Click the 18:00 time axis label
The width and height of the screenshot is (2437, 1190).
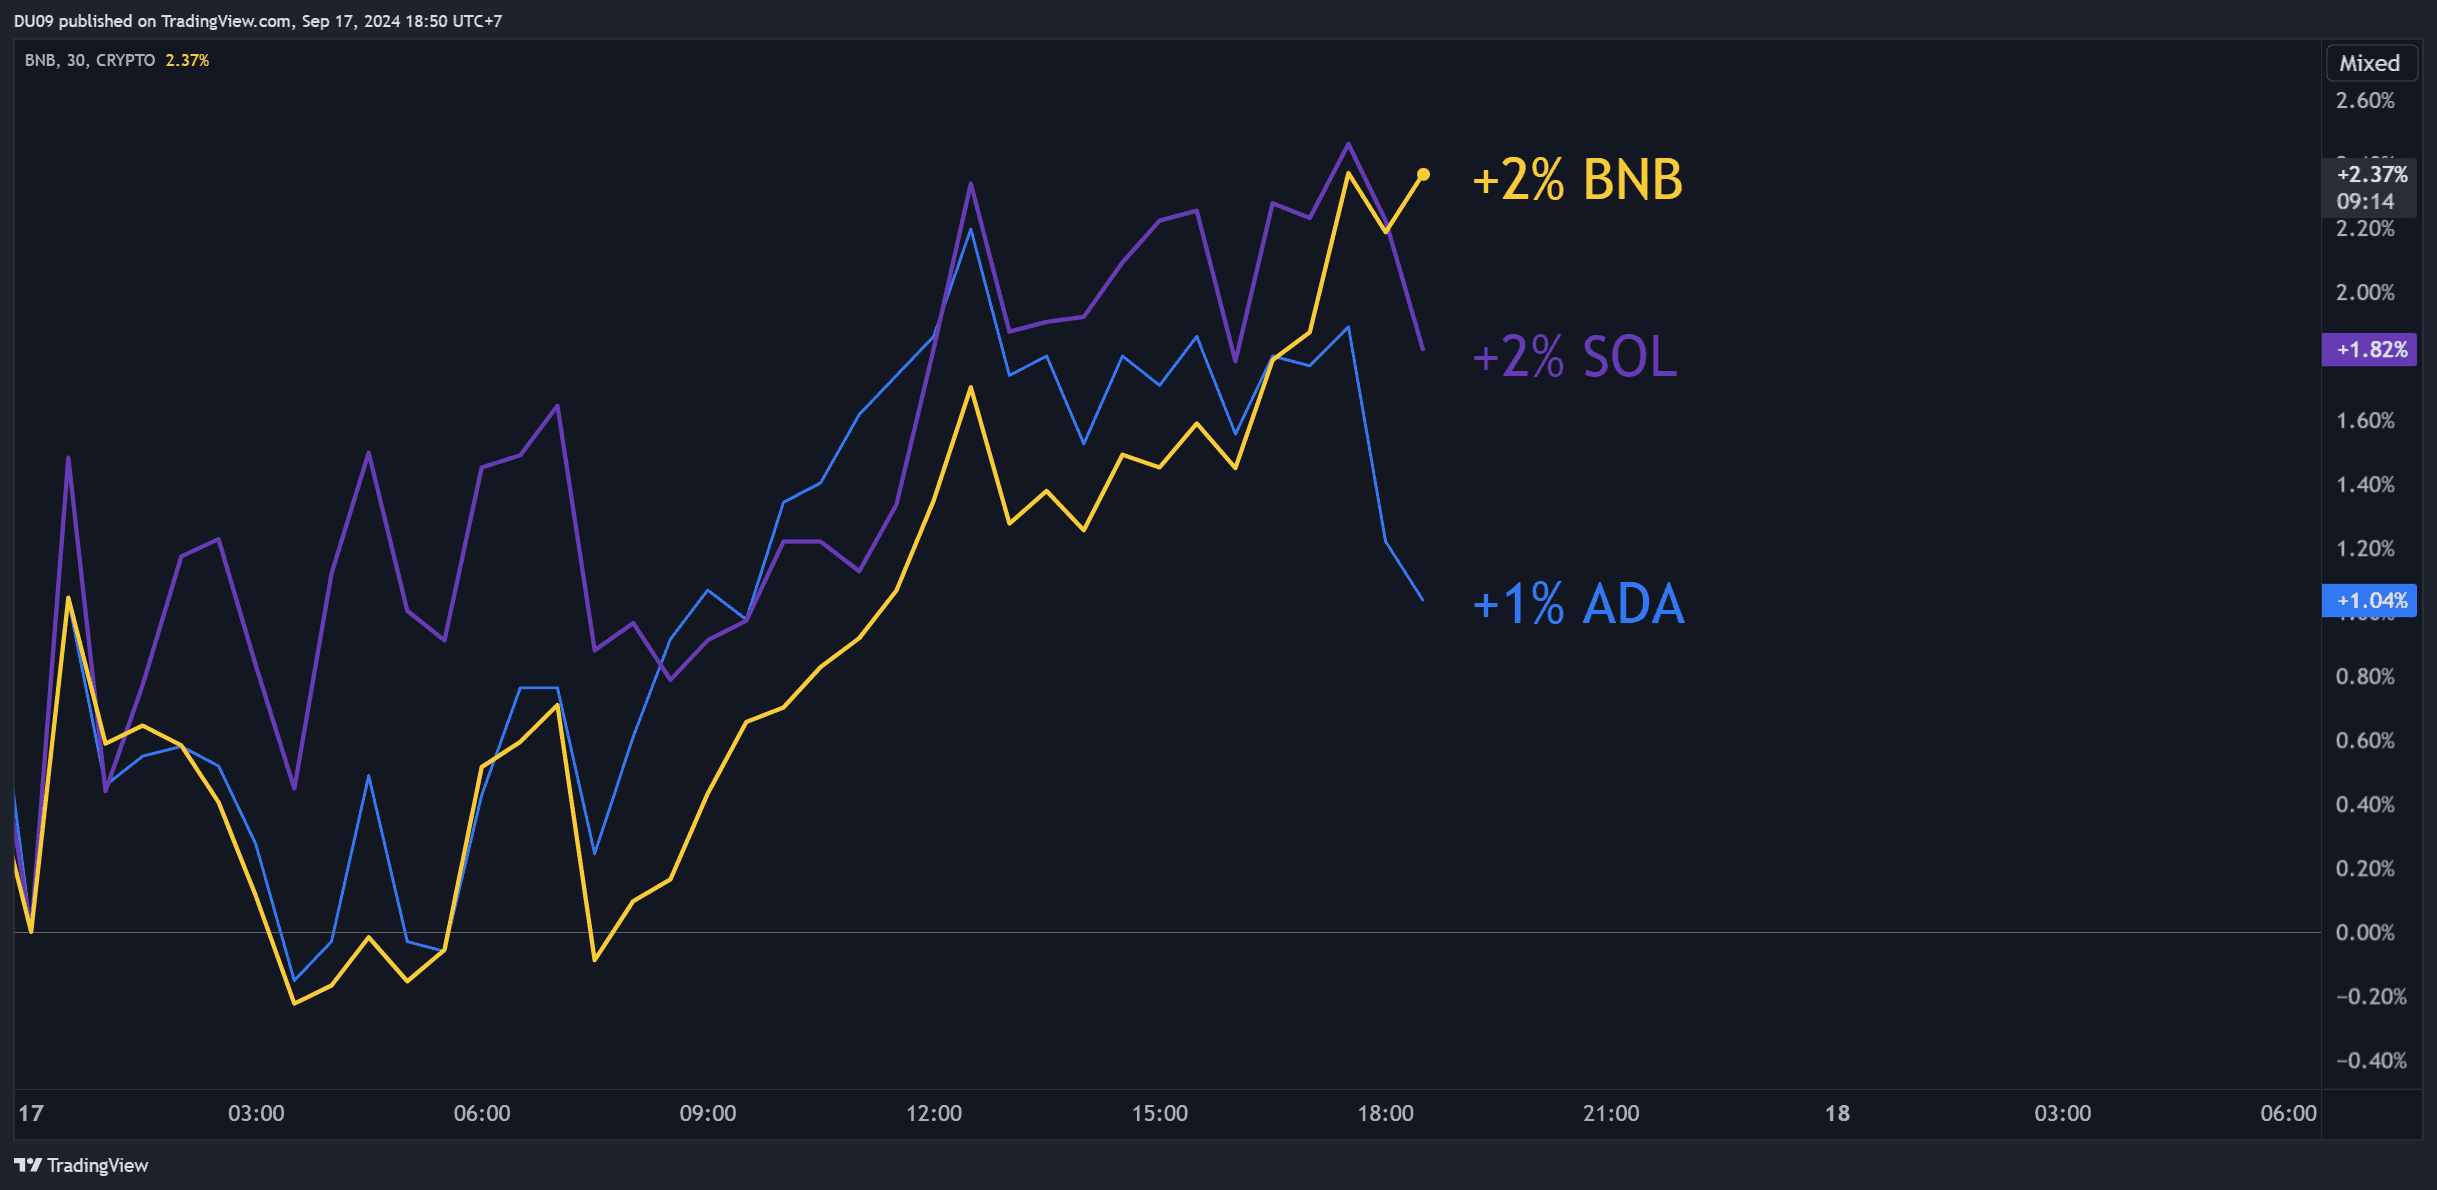click(x=1386, y=1113)
